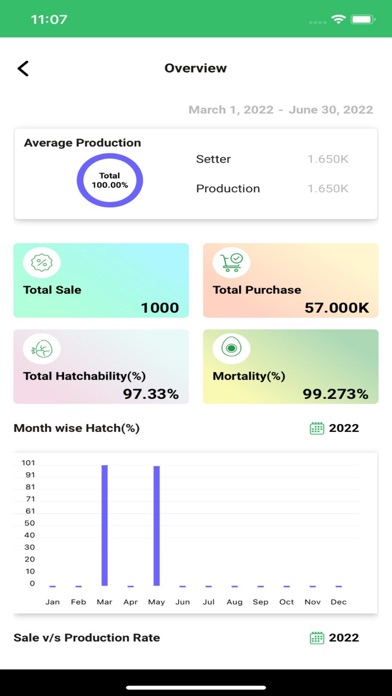The width and height of the screenshot is (392, 696).
Task: Tap the 99.273% mortality value
Action: coord(336,394)
